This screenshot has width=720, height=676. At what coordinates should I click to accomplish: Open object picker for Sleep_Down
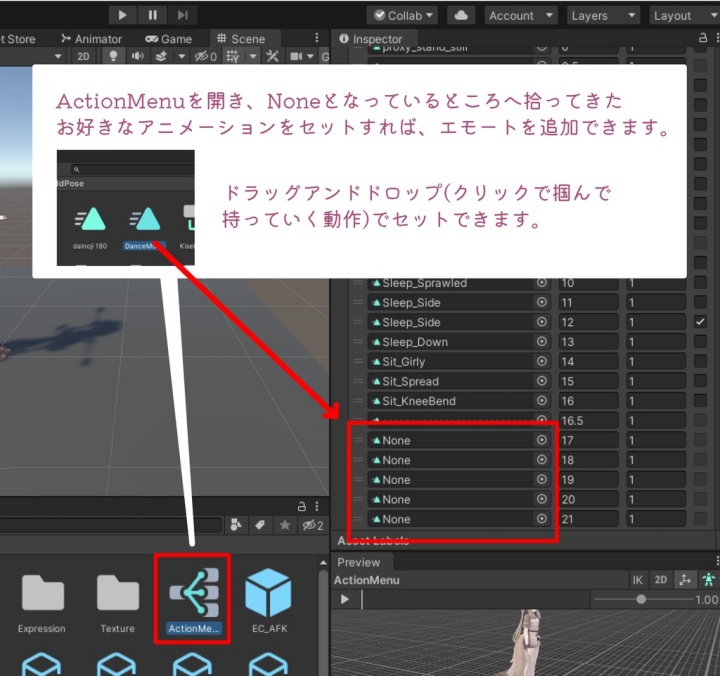pos(542,341)
